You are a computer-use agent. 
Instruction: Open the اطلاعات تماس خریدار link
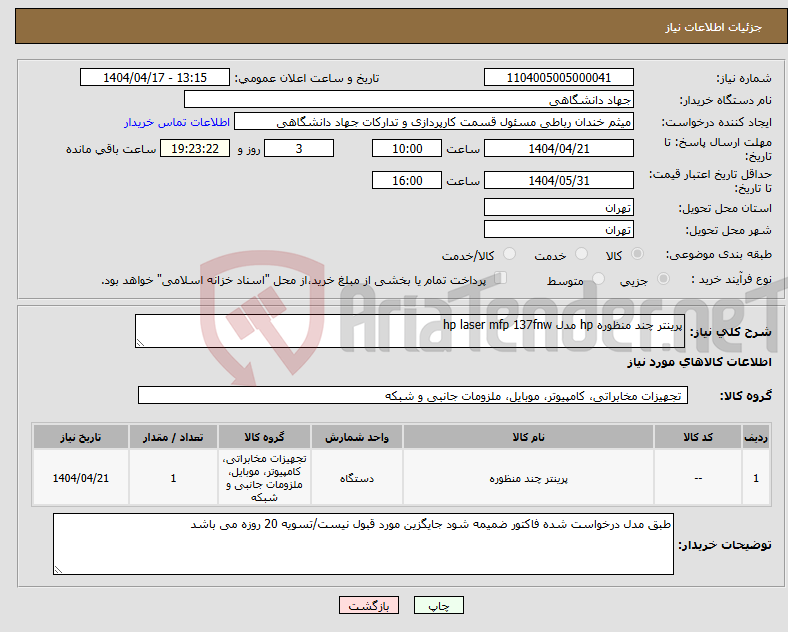point(177,122)
